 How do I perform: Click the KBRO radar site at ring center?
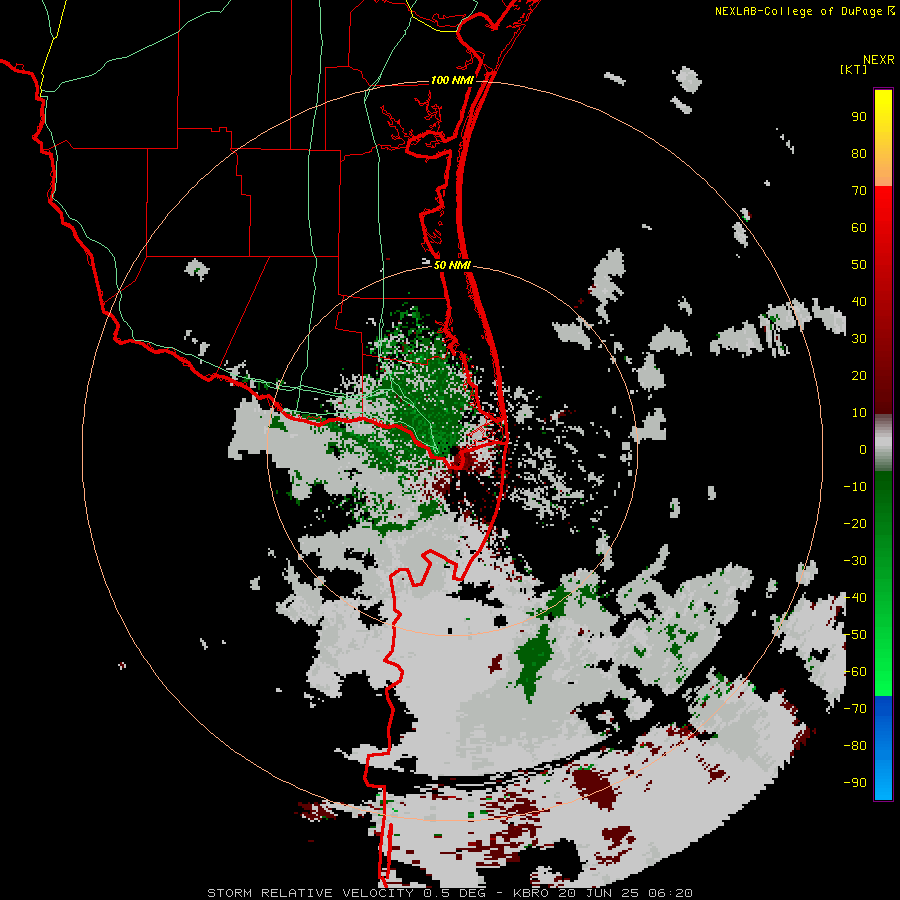coord(453,451)
